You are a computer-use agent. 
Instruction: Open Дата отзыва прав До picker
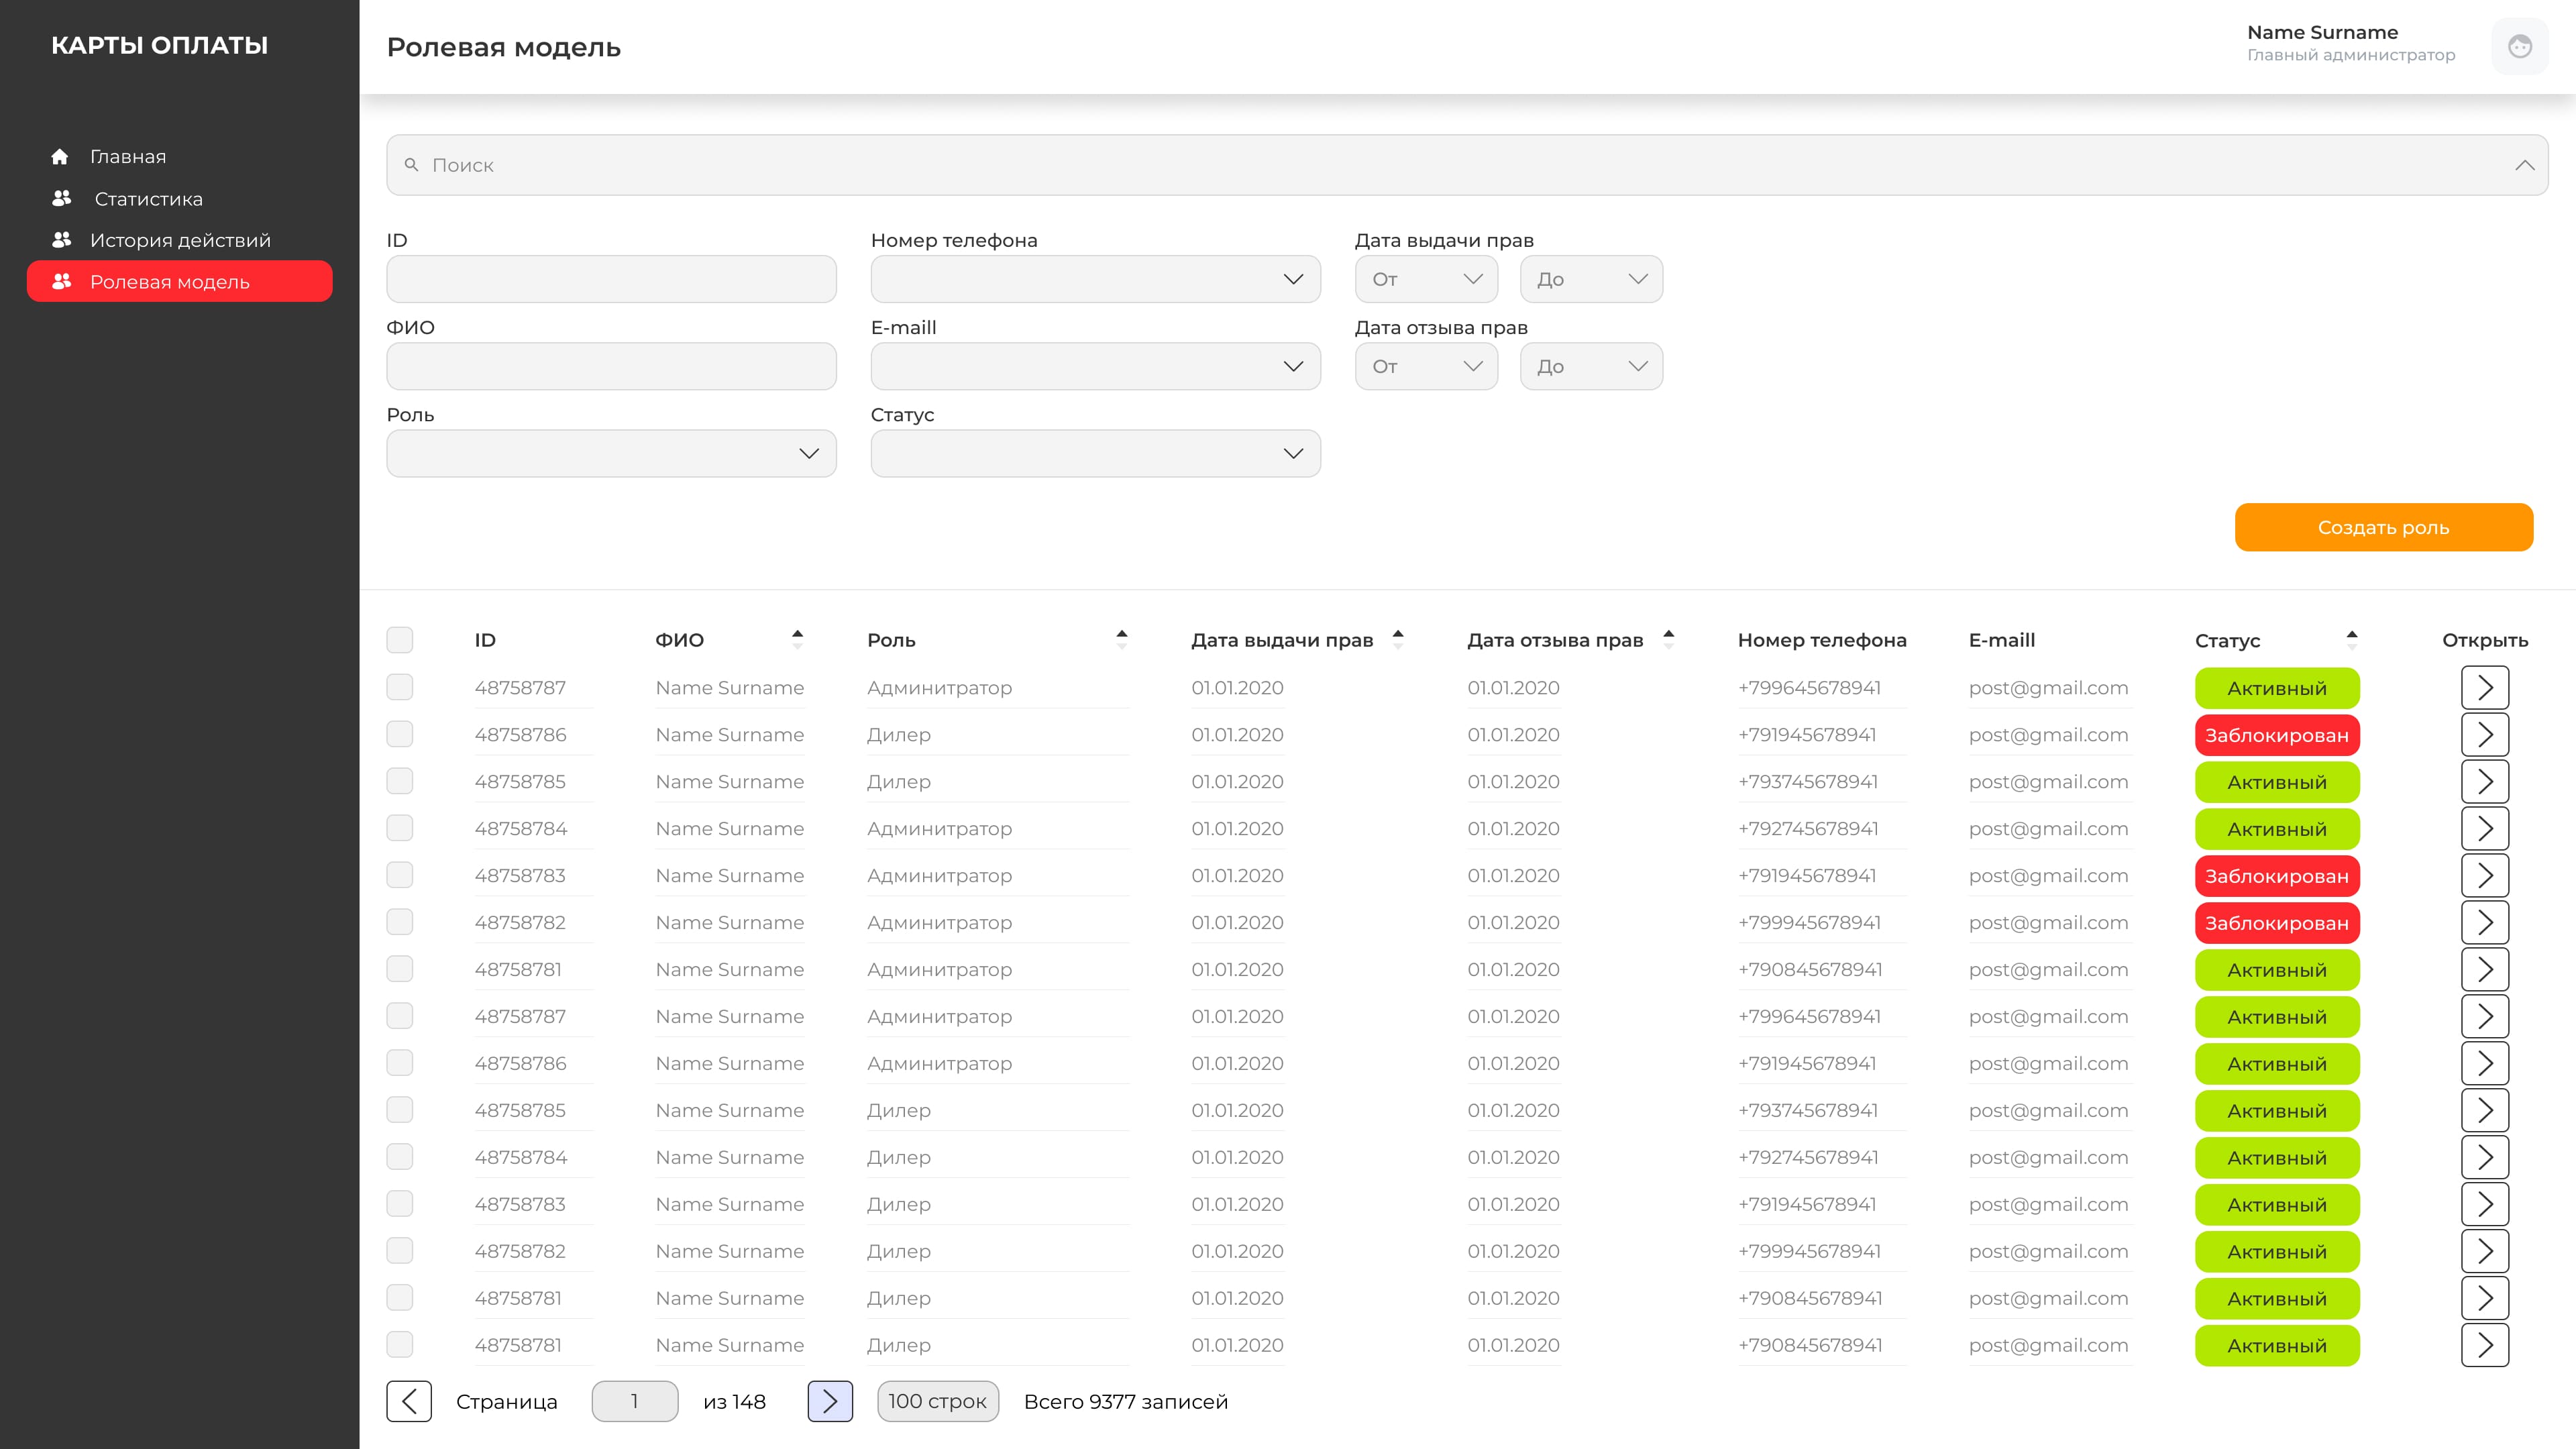point(1591,366)
